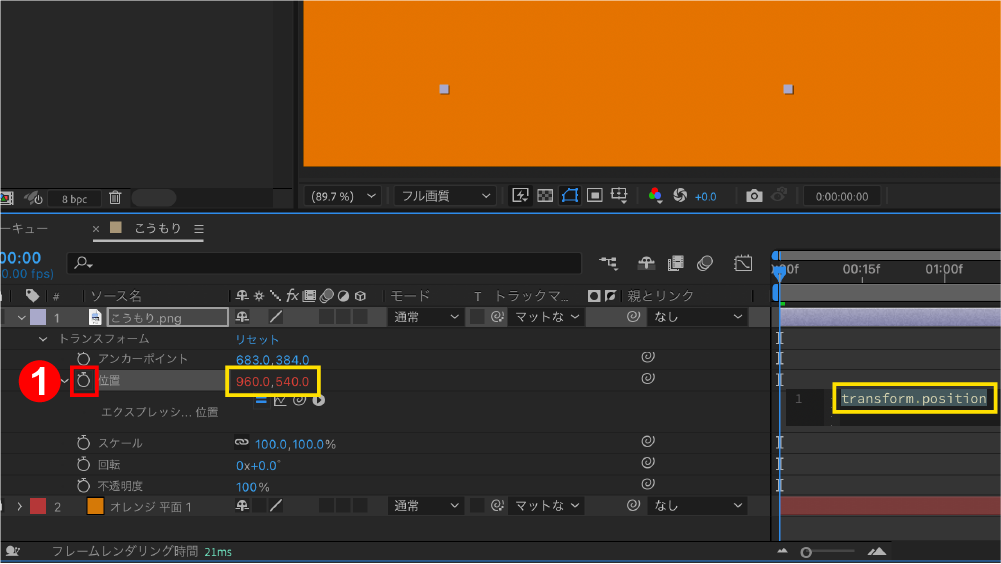The height and width of the screenshot is (564, 1001).
Task: Open expression language menu play icon
Action: click(319, 400)
